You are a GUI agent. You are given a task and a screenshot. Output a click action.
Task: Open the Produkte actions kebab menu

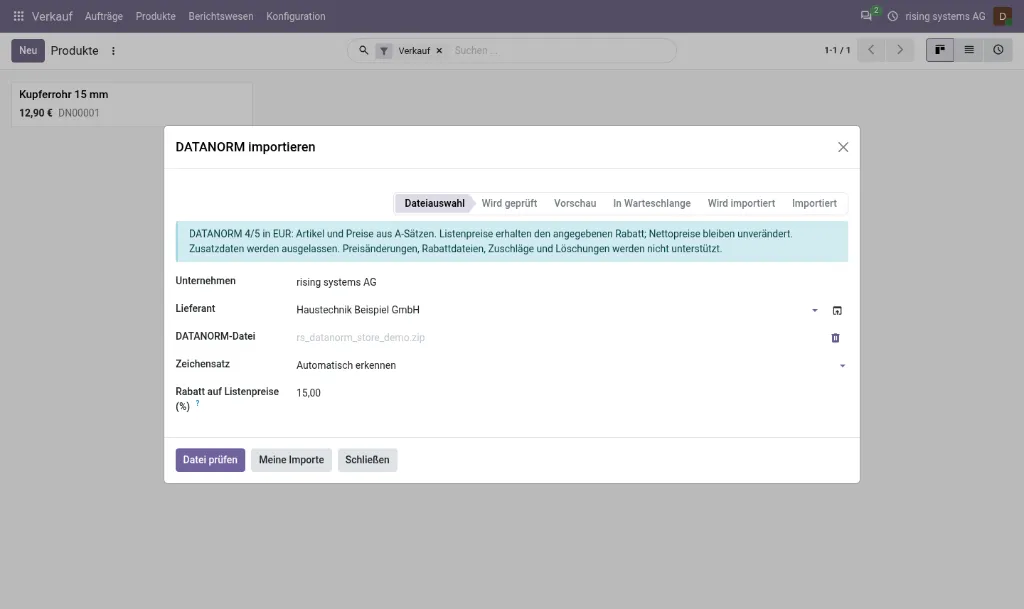pos(113,51)
